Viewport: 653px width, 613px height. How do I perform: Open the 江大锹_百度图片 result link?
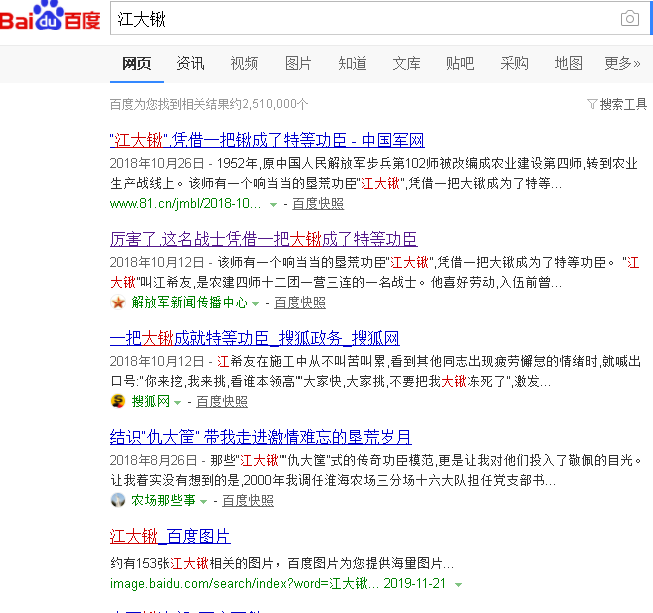[170, 535]
